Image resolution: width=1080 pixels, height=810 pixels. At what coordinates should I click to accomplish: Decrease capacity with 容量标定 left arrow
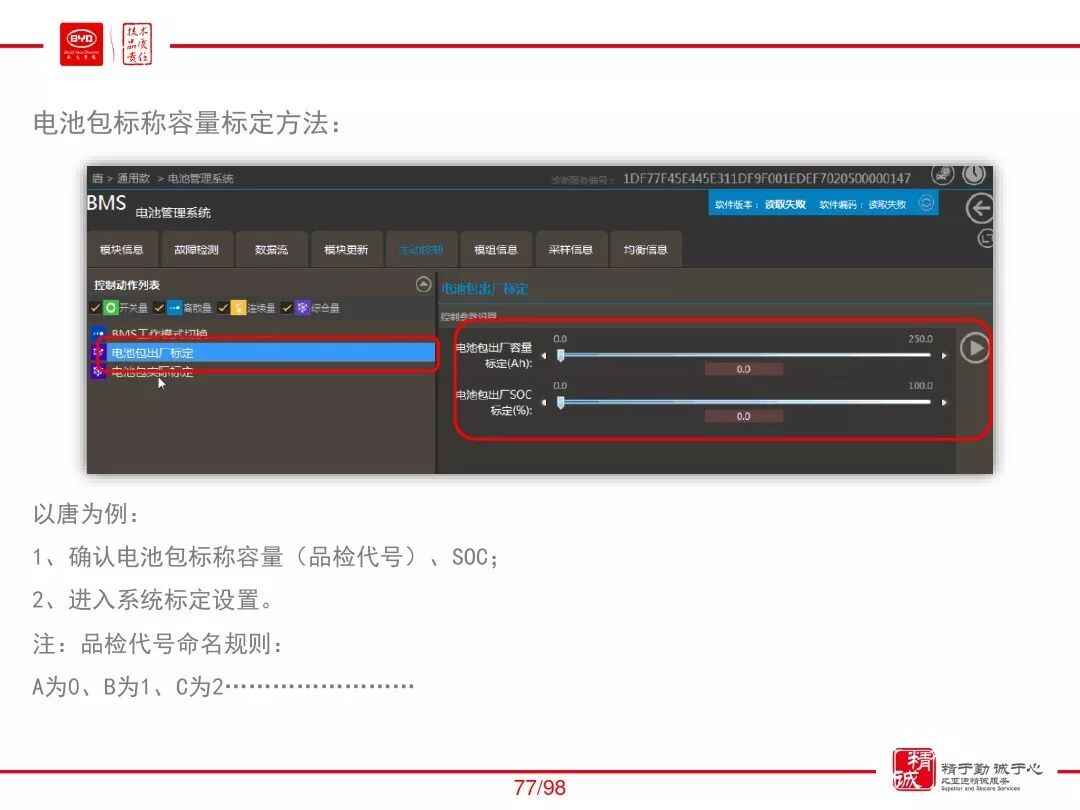tap(543, 356)
